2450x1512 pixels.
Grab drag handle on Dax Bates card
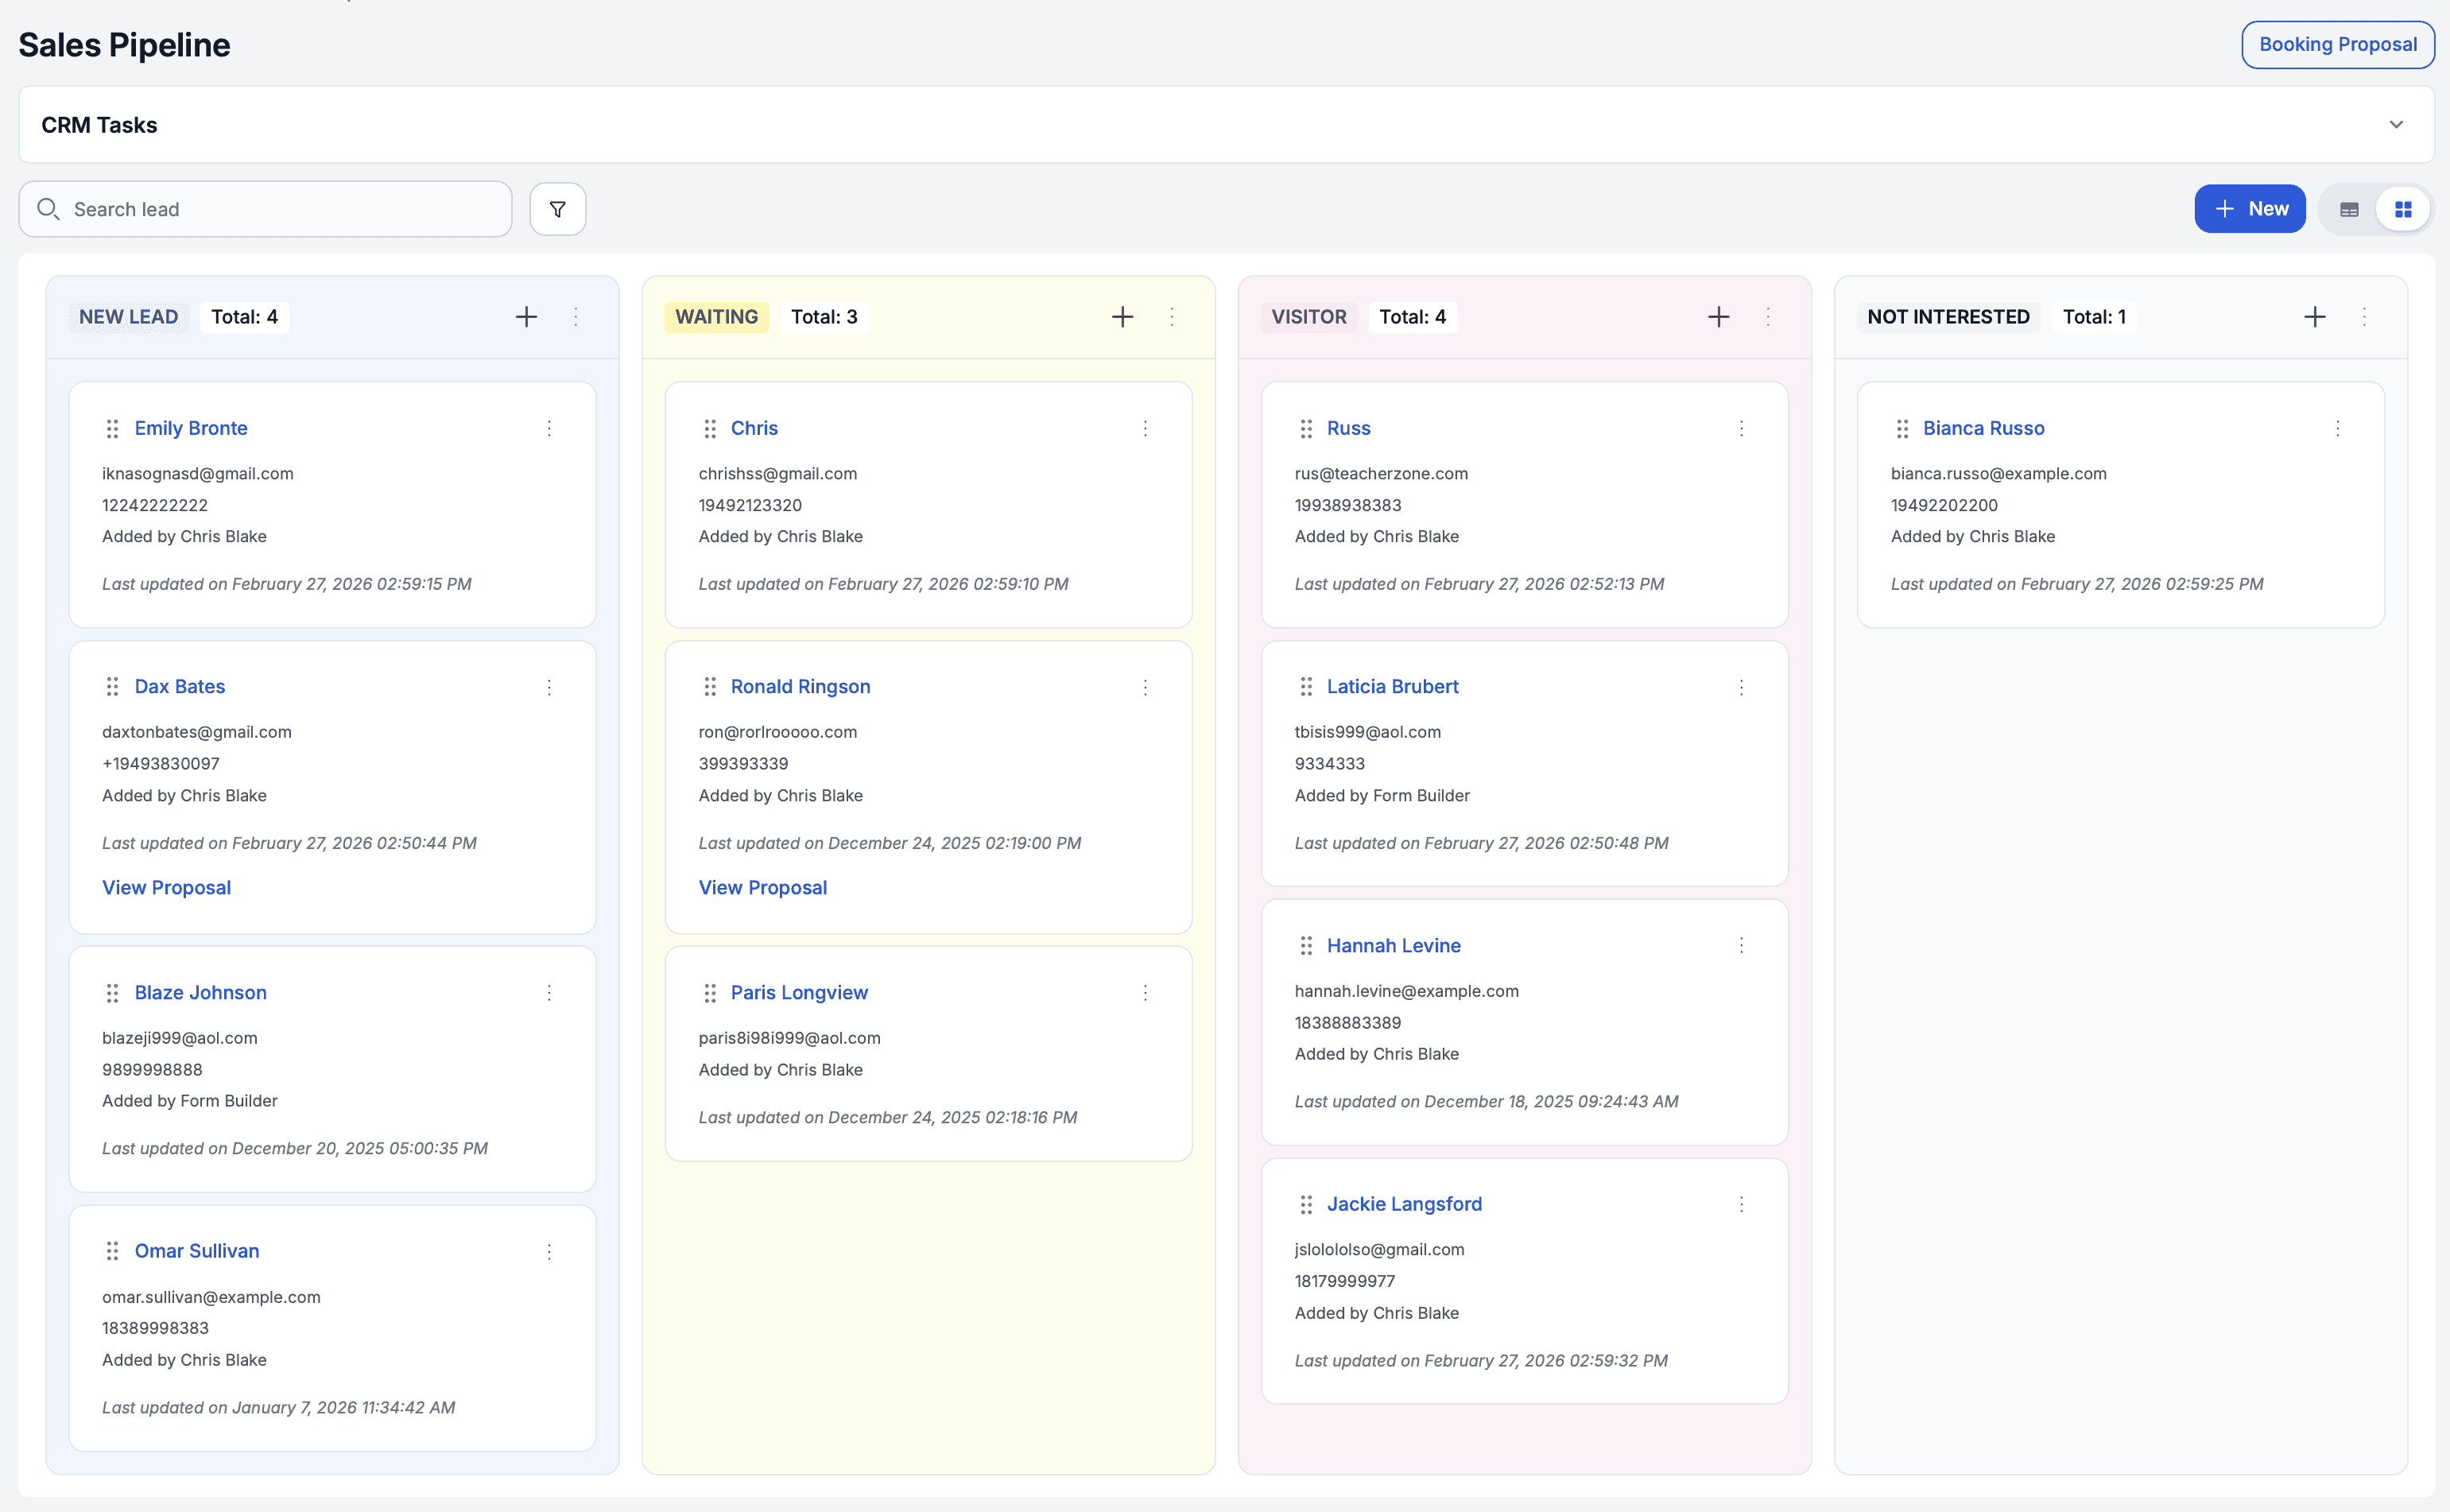click(112, 687)
